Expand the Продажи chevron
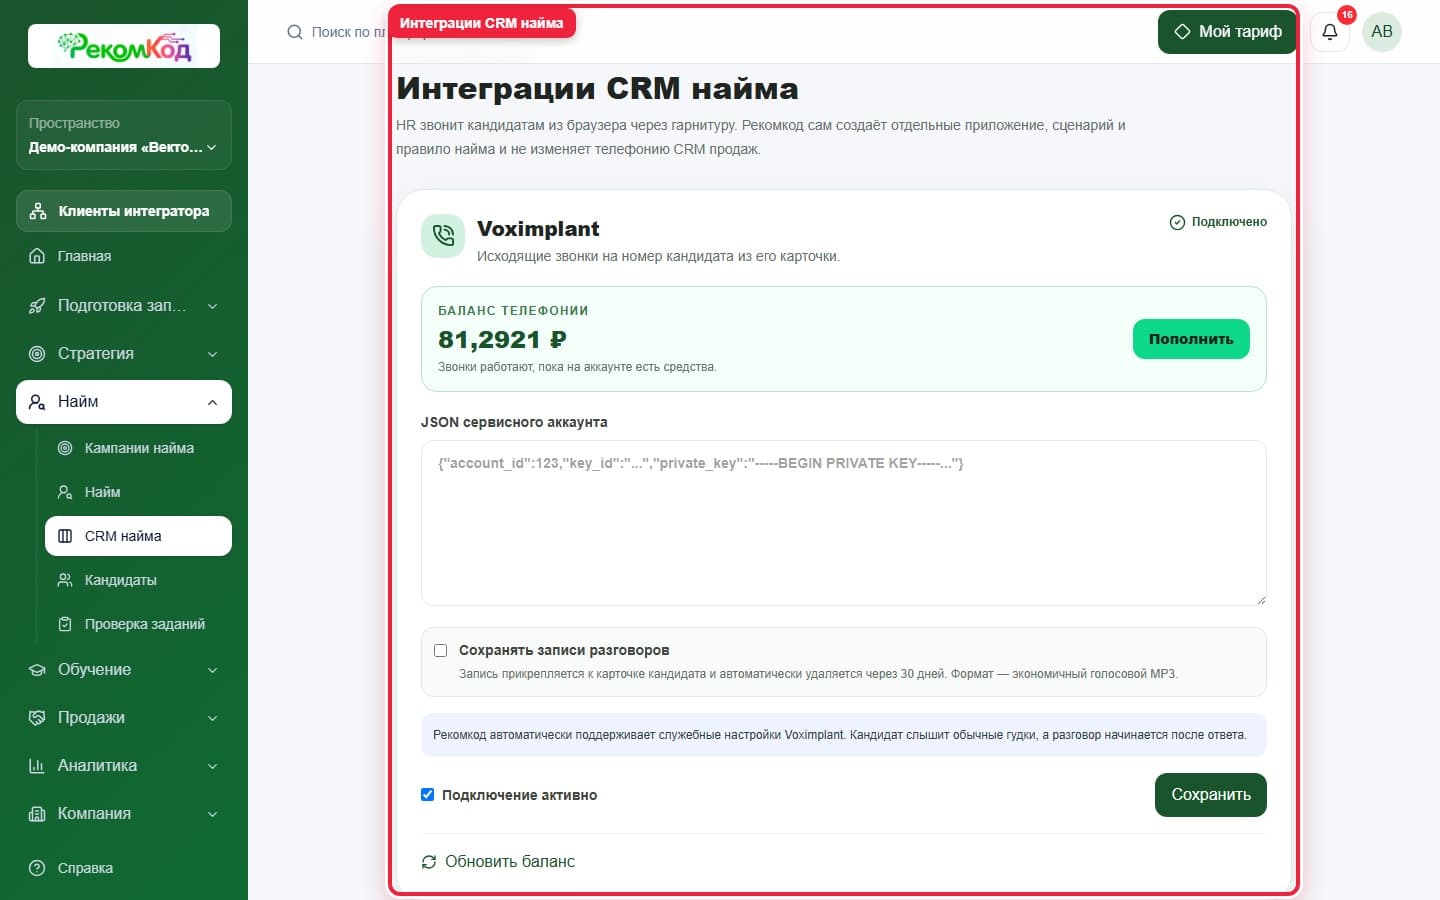Viewport: 1440px width, 900px height. [x=212, y=718]
